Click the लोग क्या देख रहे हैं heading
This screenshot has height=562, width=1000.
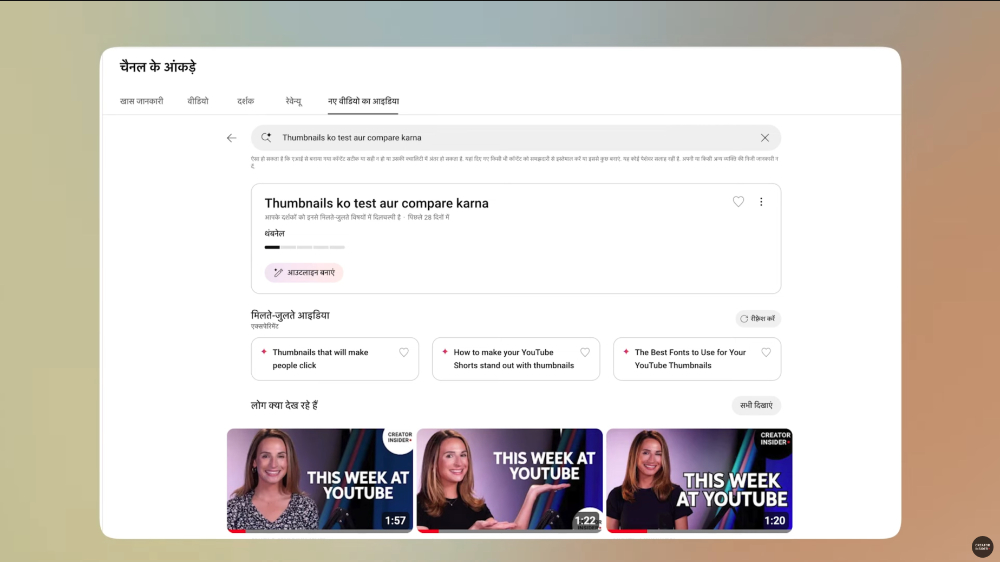(x=284, y=405)
